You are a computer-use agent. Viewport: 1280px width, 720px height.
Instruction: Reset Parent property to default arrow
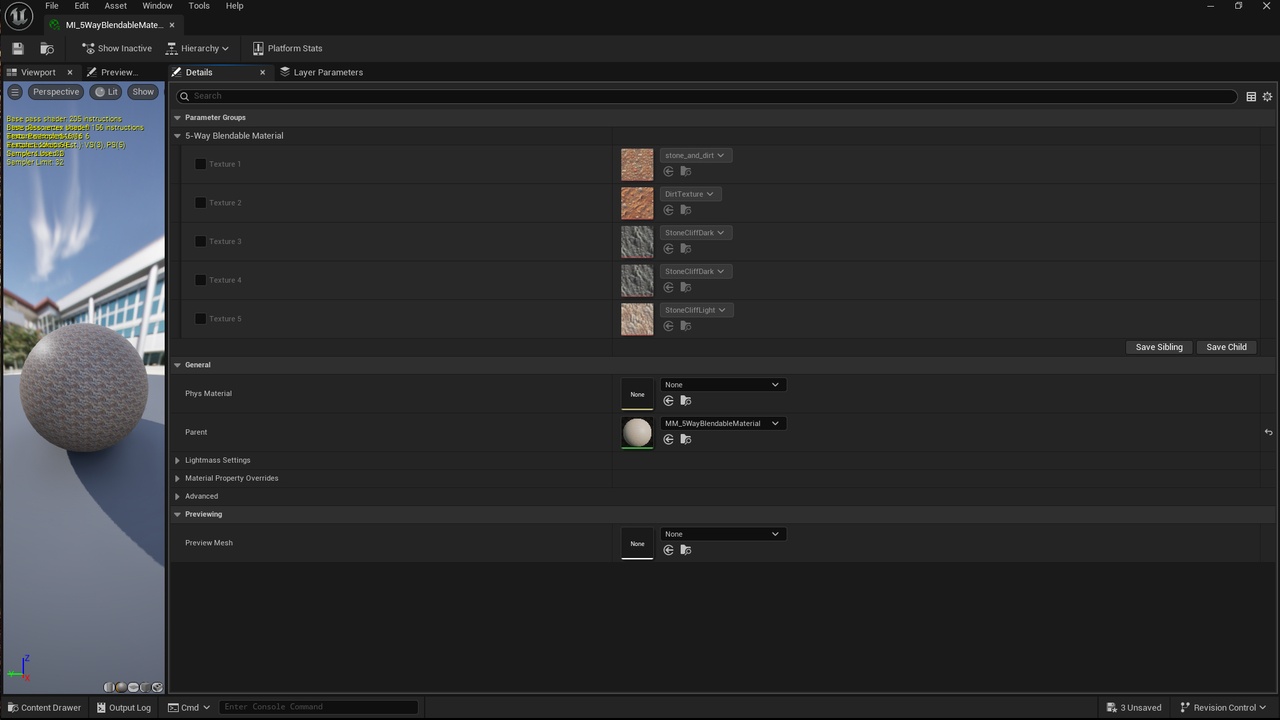coord(1268,432)
